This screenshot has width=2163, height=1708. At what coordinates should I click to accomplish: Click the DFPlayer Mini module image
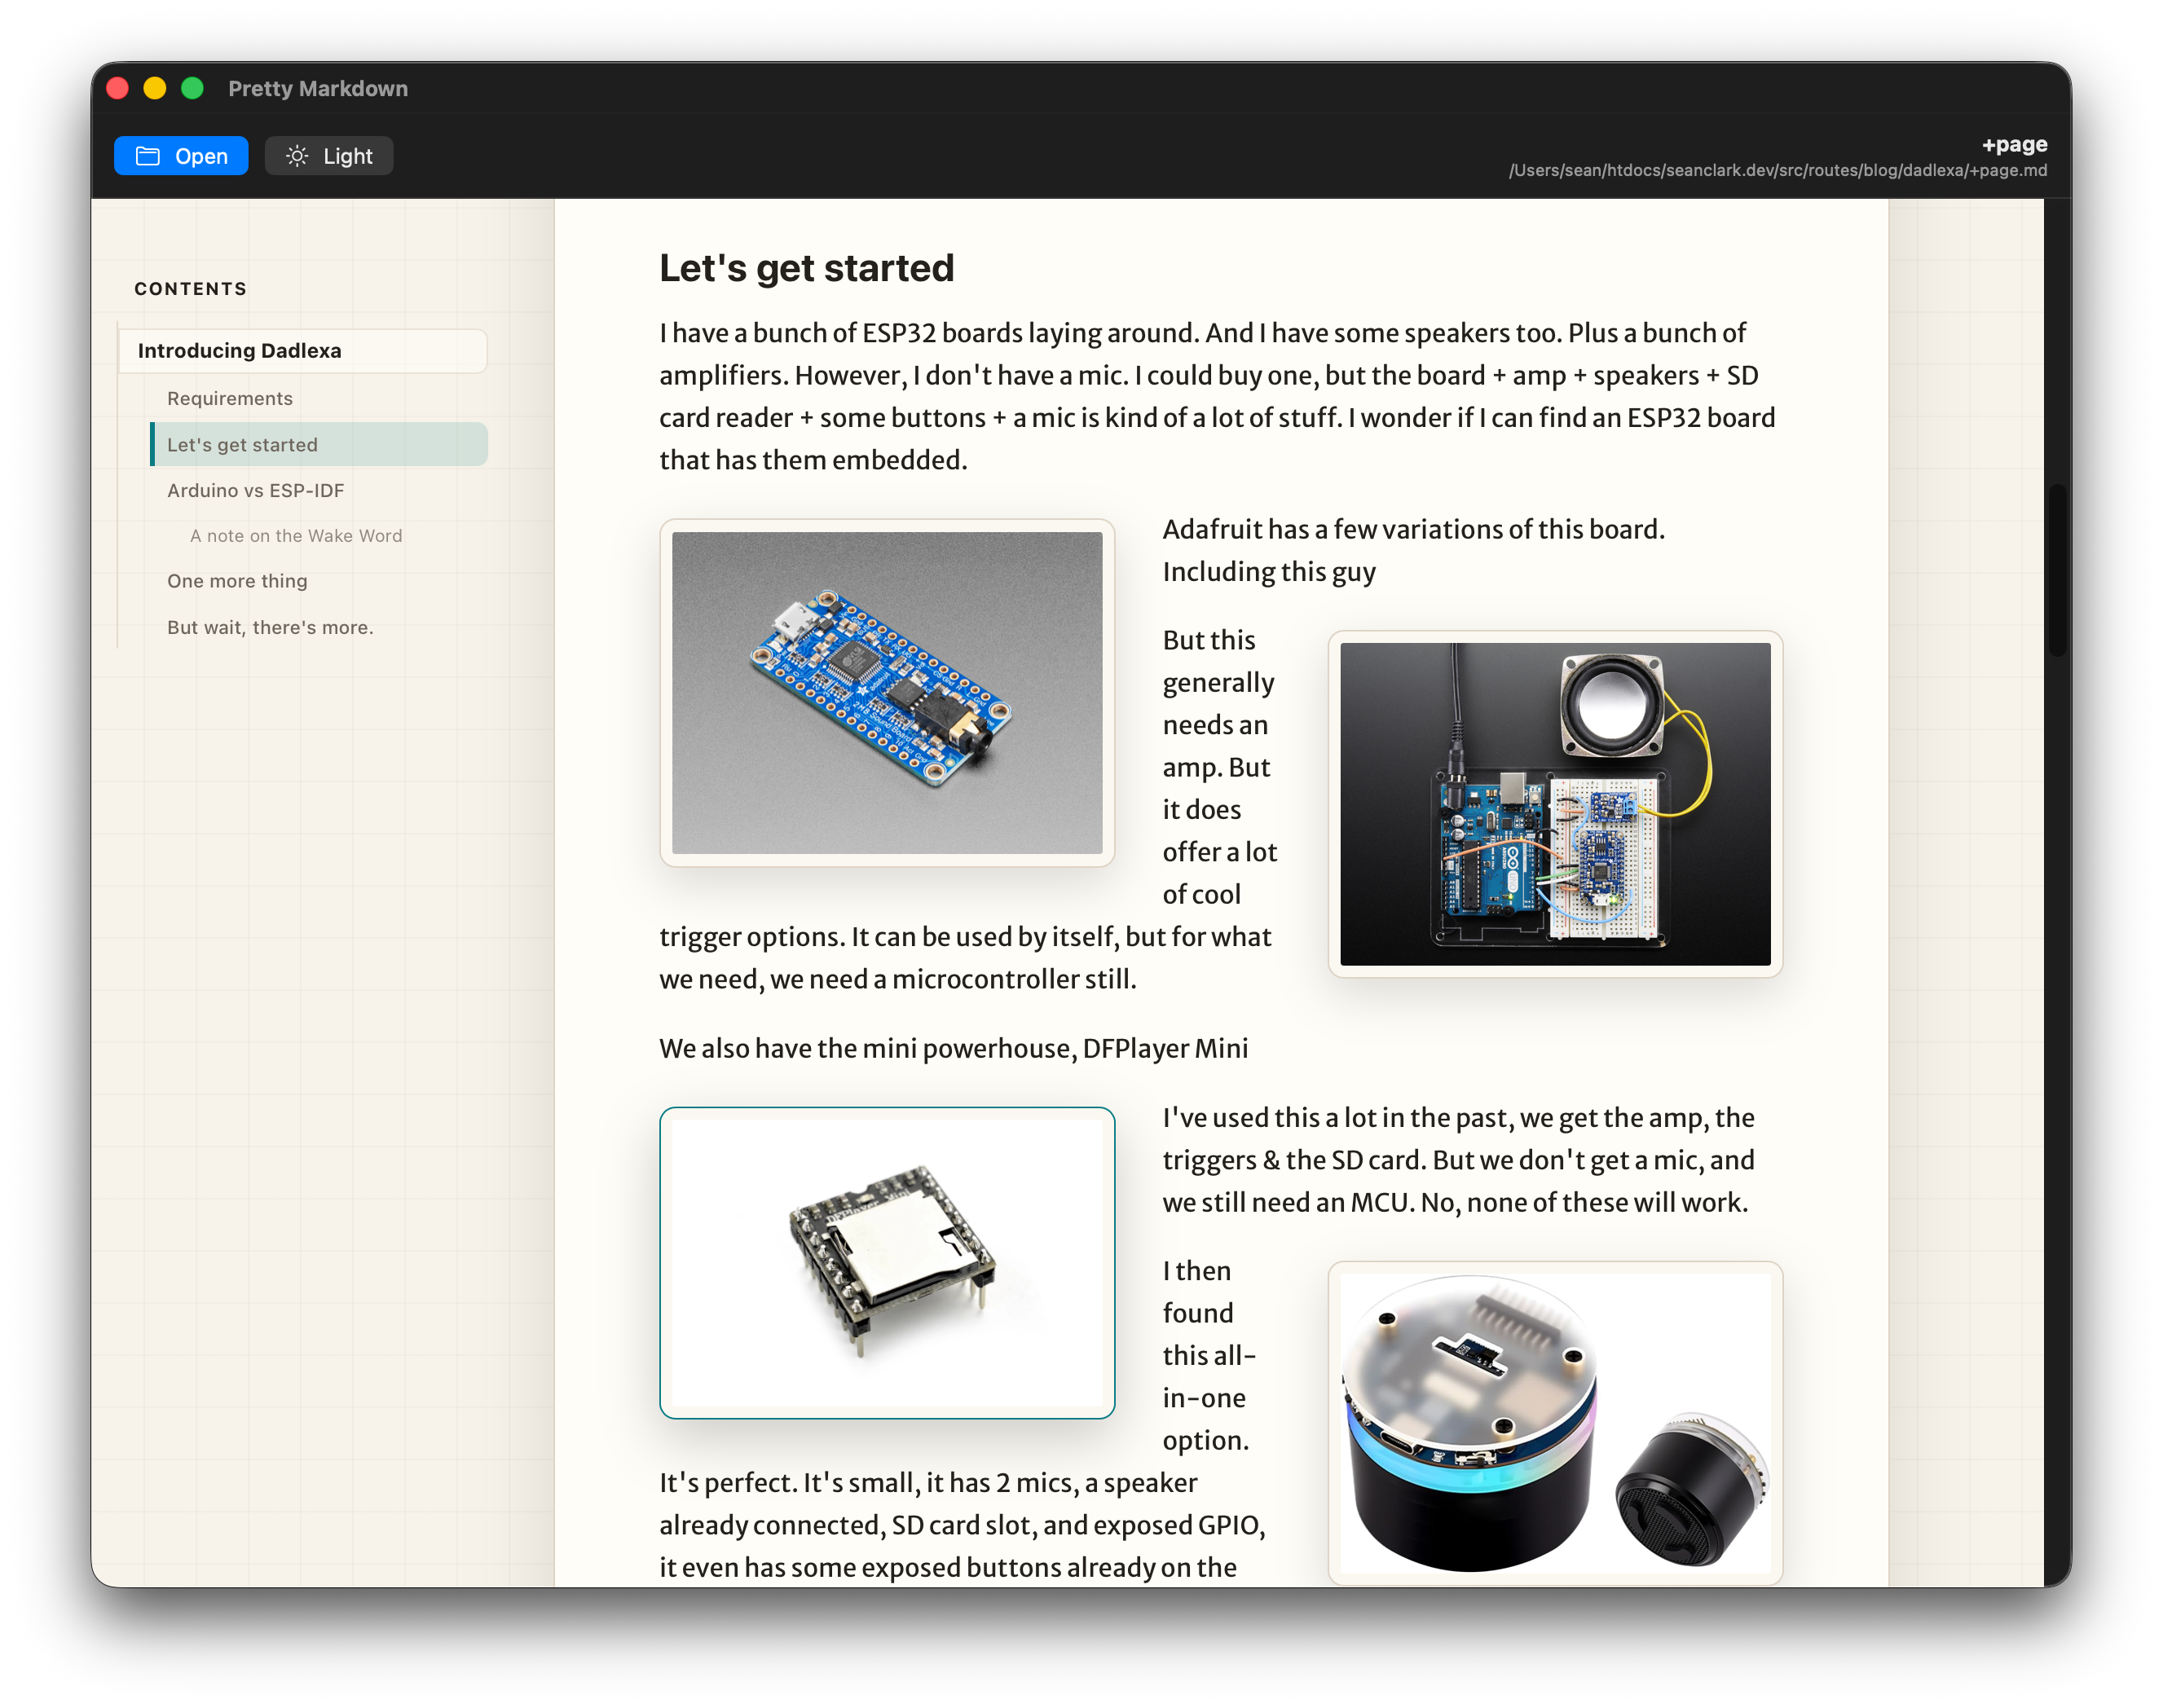coord(887,1263)
